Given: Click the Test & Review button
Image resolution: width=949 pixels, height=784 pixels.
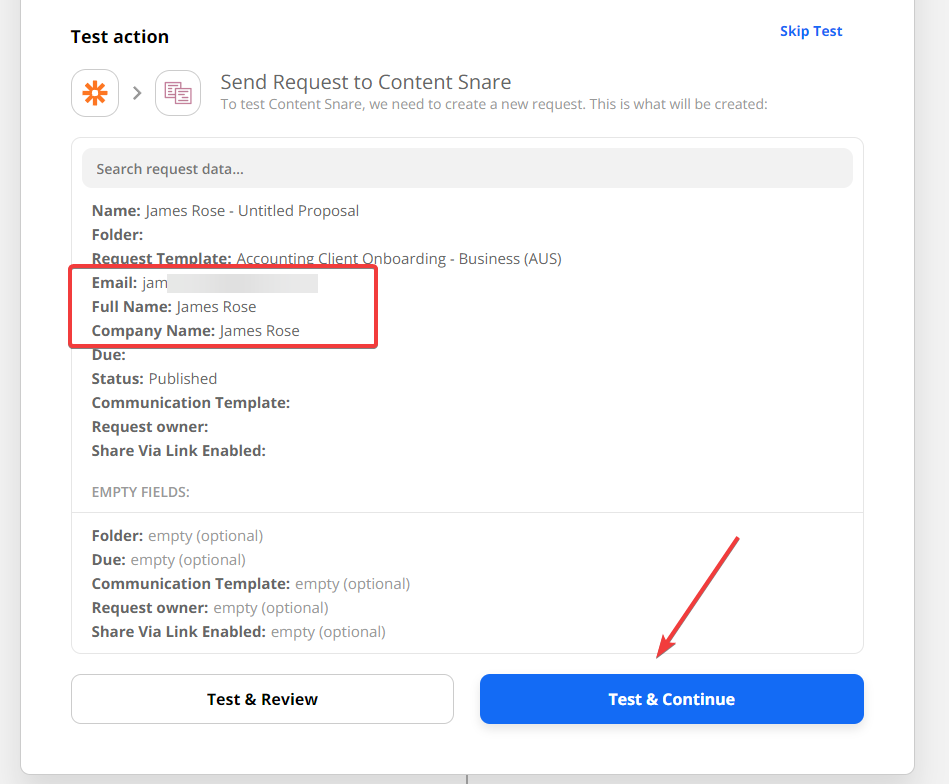Looking at the screenshot, I should [x=262, y=699].
